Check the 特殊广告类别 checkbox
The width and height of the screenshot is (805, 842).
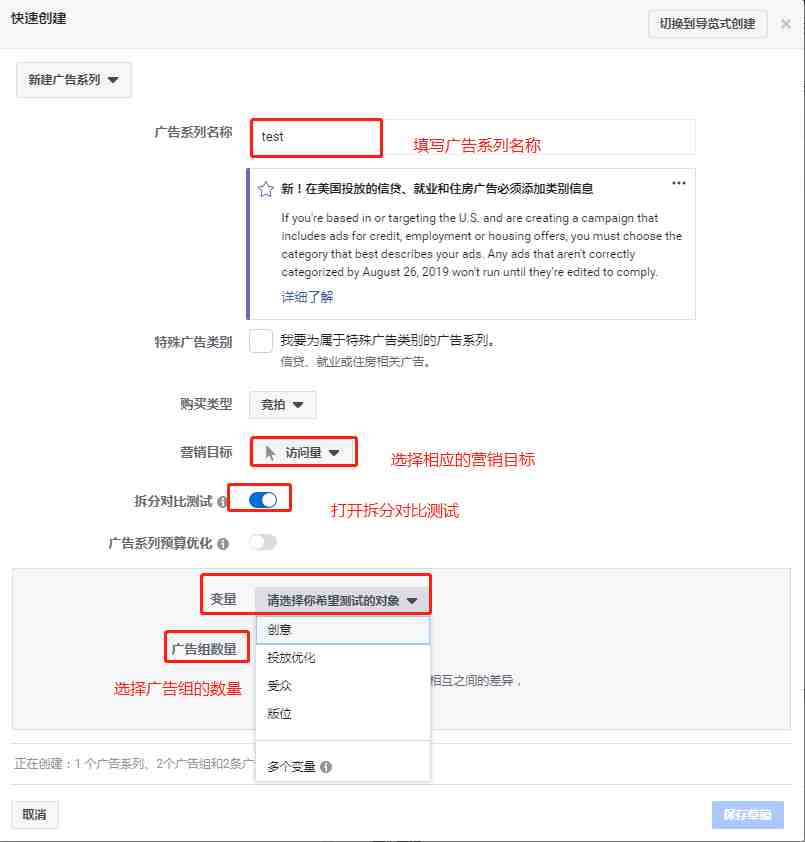coord(261,342)
